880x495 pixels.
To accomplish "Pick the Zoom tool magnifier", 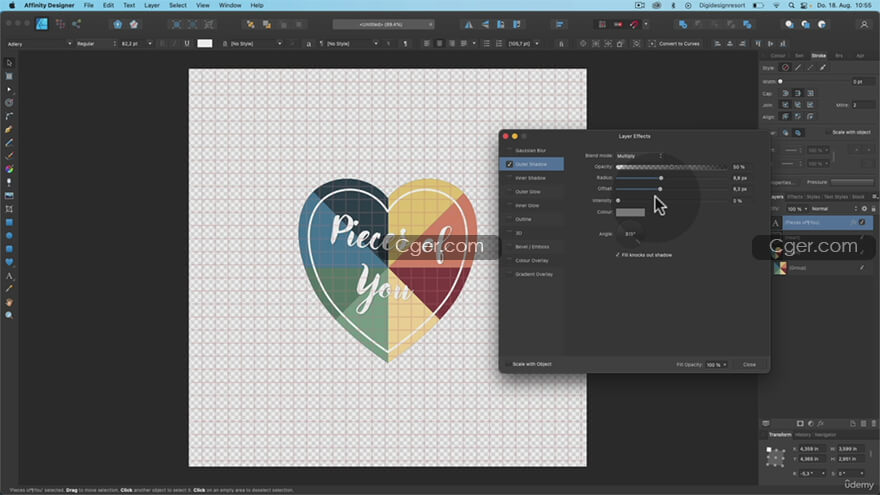I will [9, 315].
